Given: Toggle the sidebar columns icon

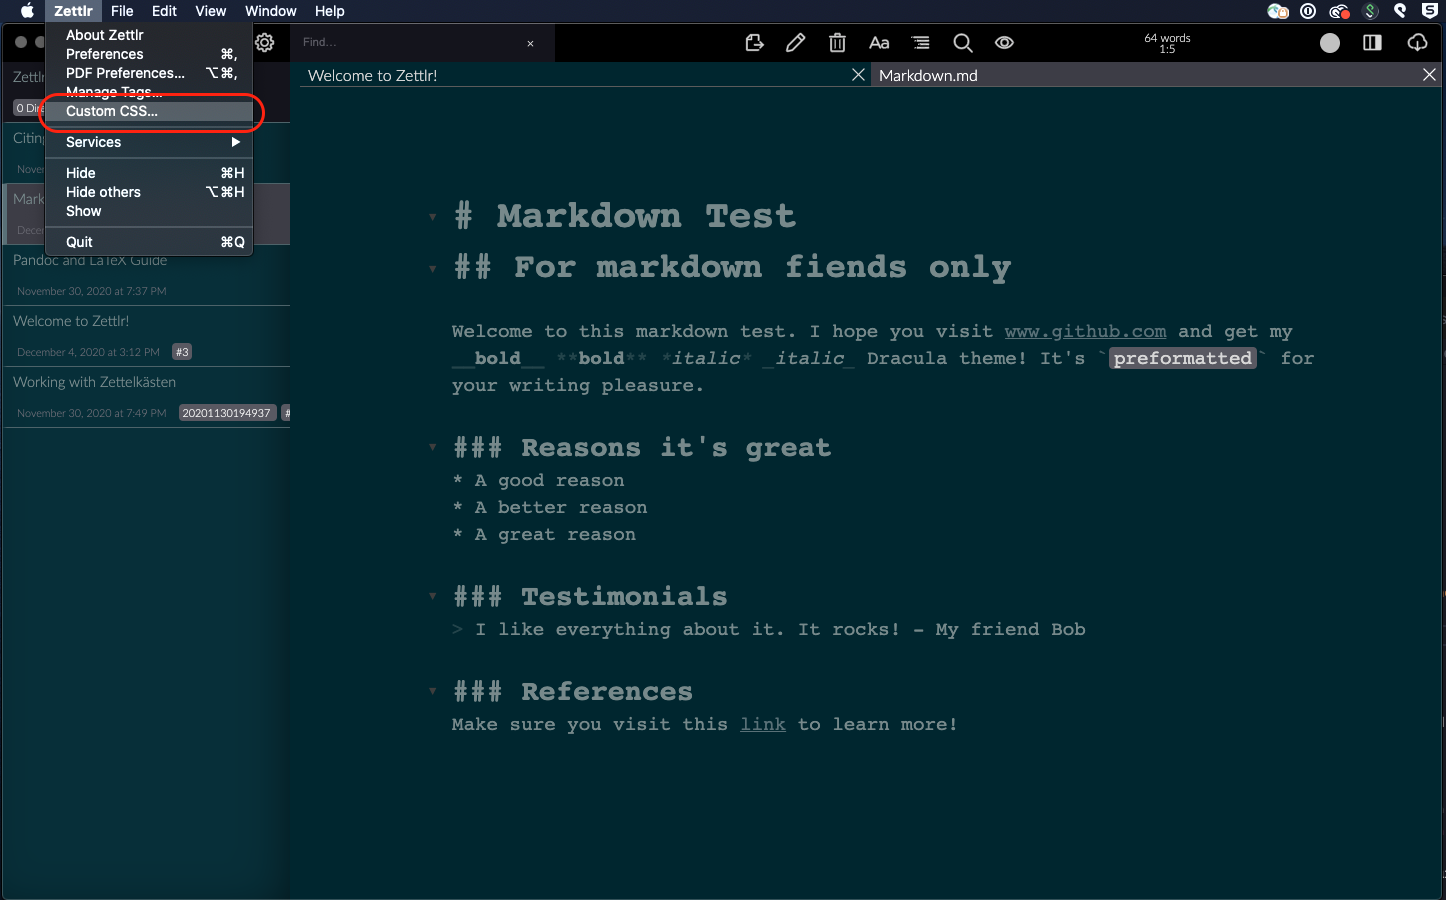Looking at the screenshot, I should click(x=1372, y=43).
